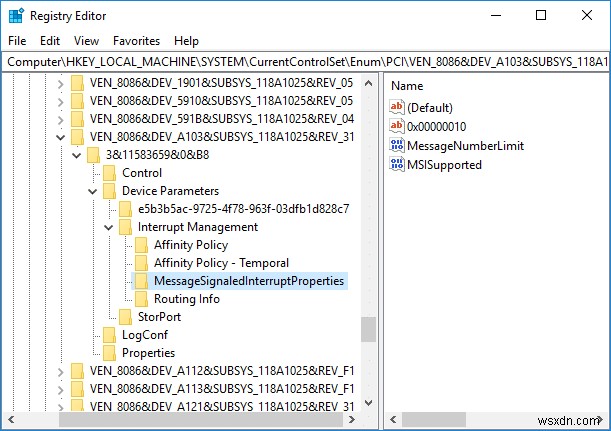
Task: Select the VEN_8086&DEV_5910 folder icon
Action: click(77, 101)
